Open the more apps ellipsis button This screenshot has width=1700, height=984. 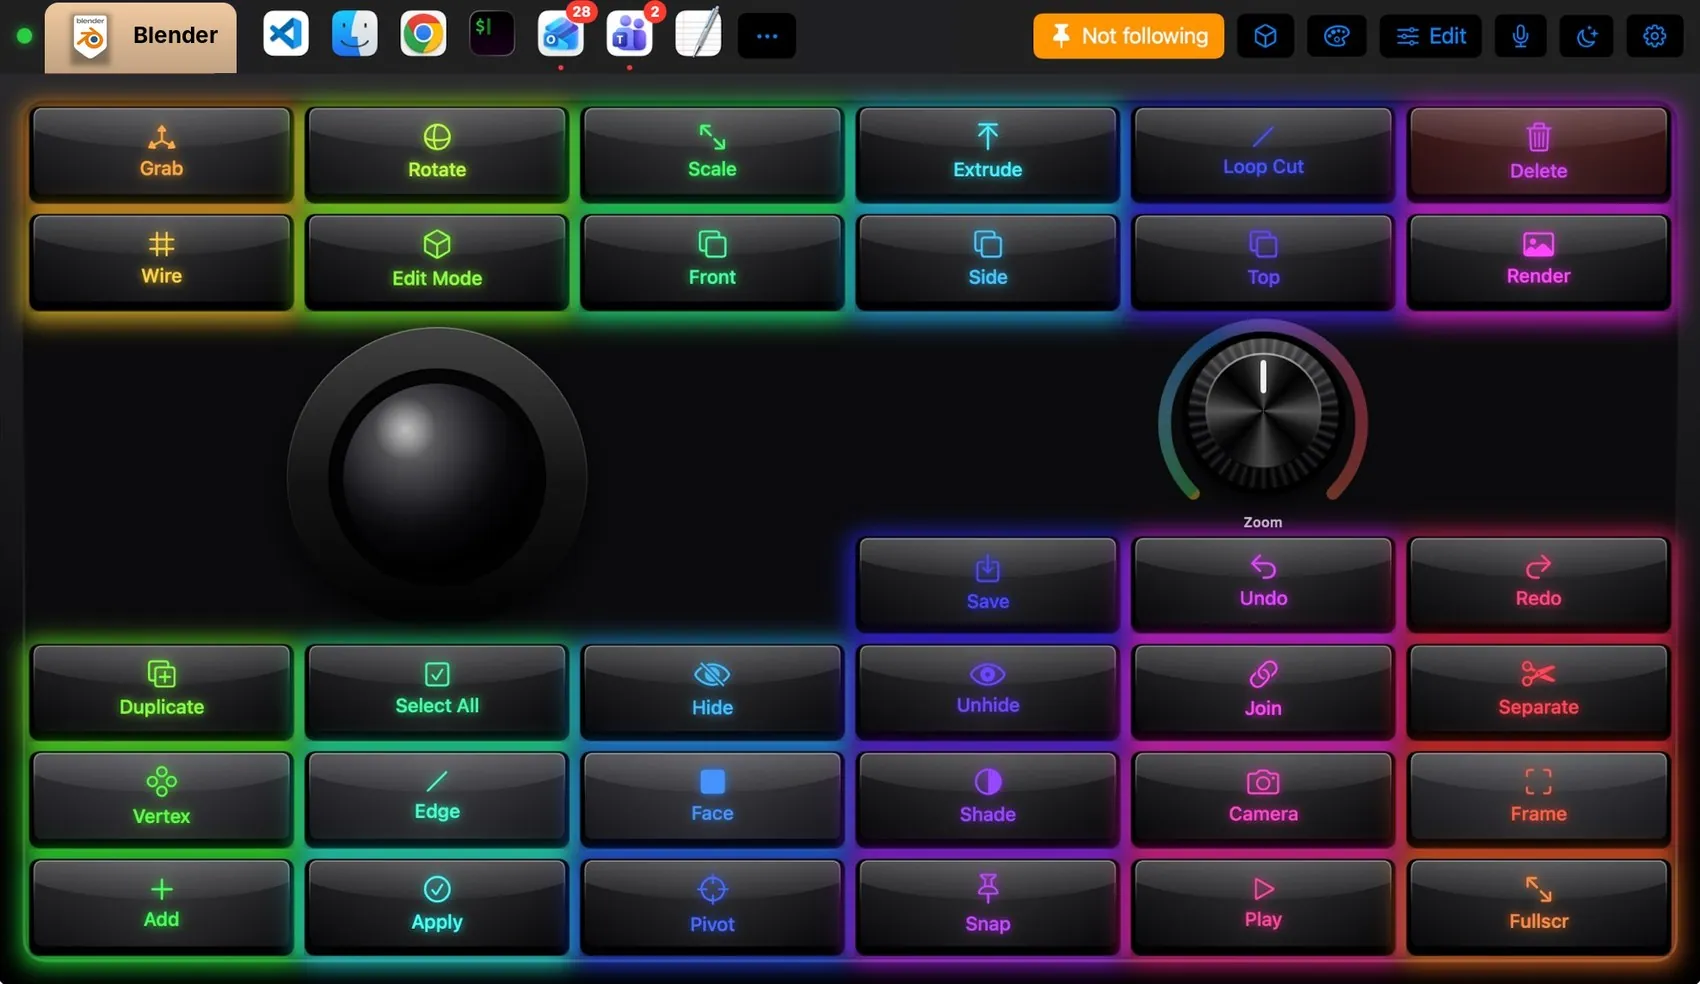(x=767, y=36)
